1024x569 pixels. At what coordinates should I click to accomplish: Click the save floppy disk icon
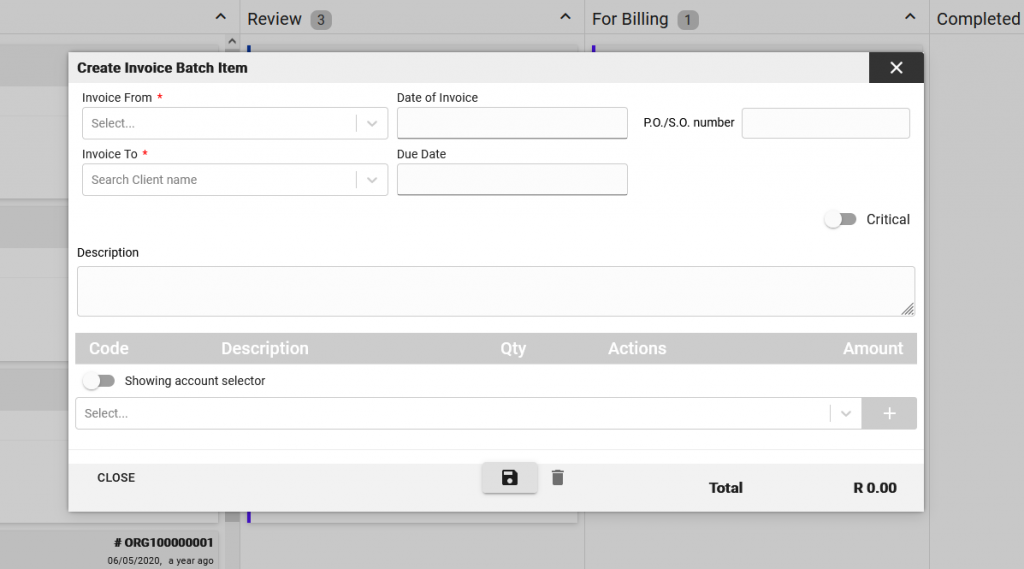[509, 478]
